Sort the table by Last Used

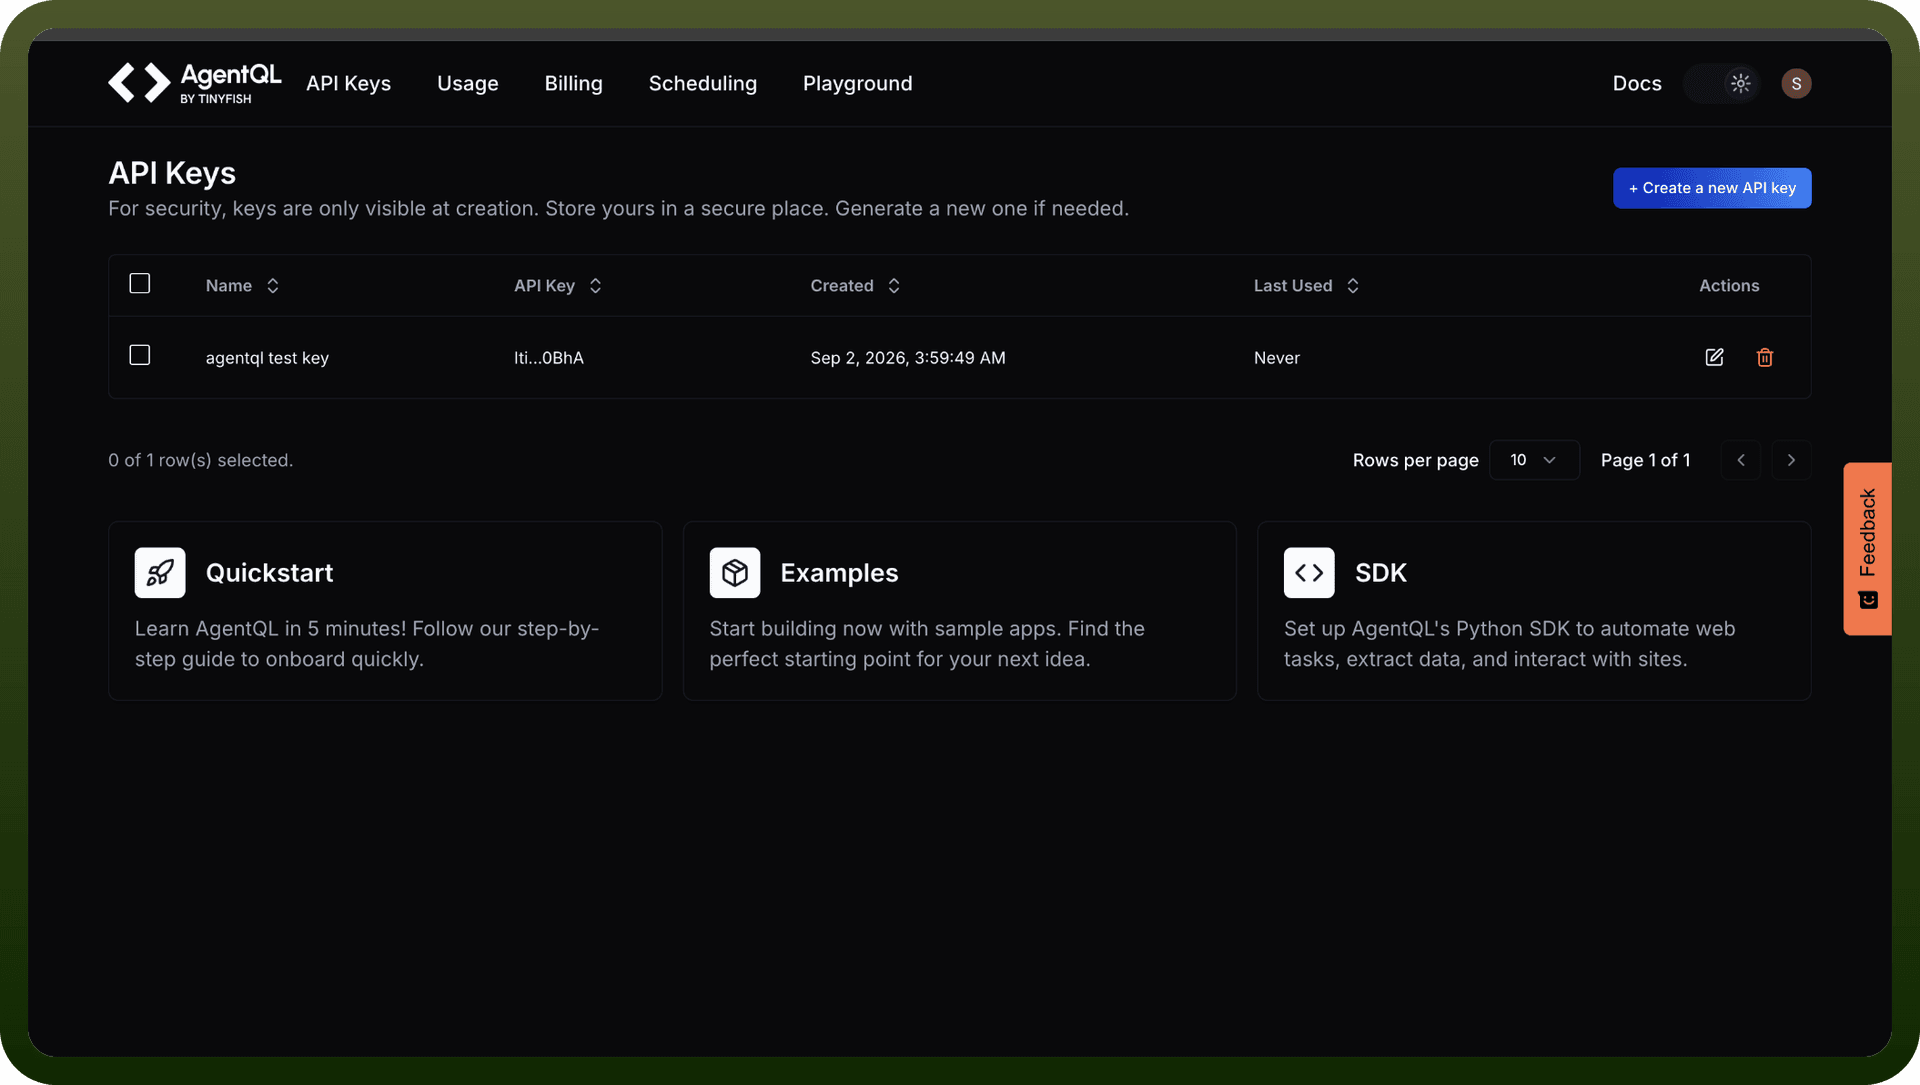tap(1306, 286)
